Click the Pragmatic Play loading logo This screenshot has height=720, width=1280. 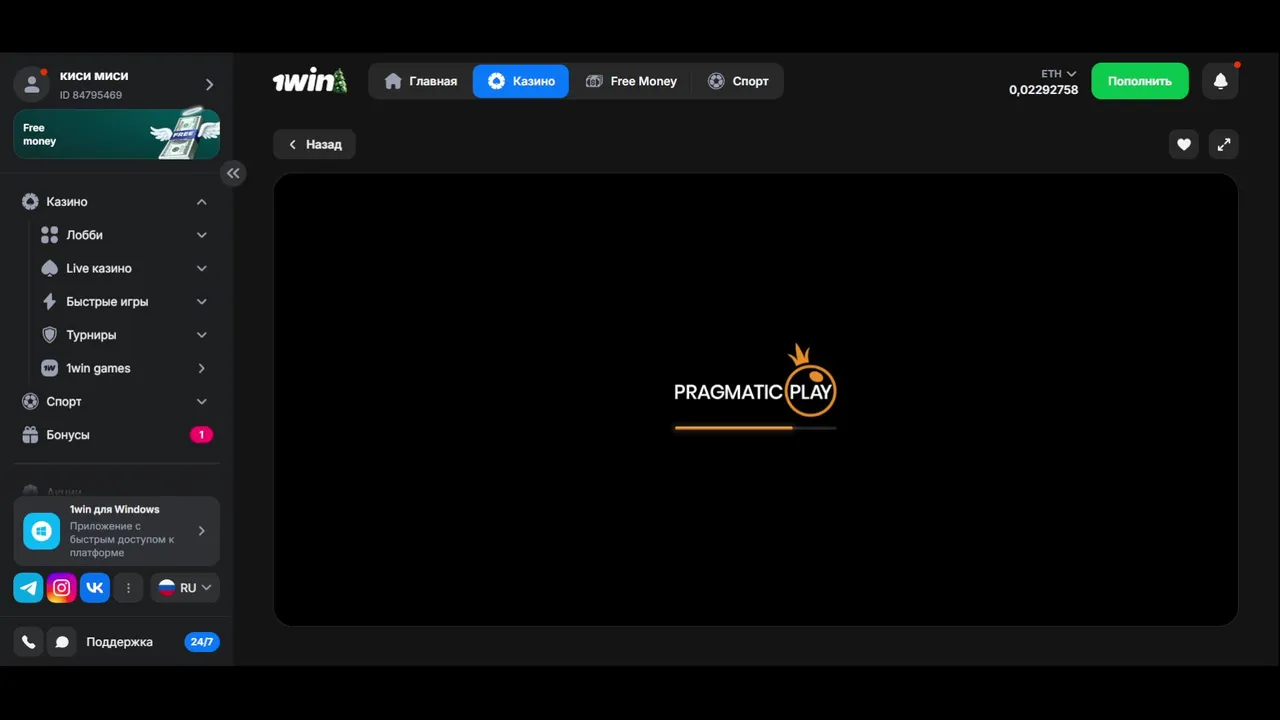pyautogui.click(x=755, y=382)
